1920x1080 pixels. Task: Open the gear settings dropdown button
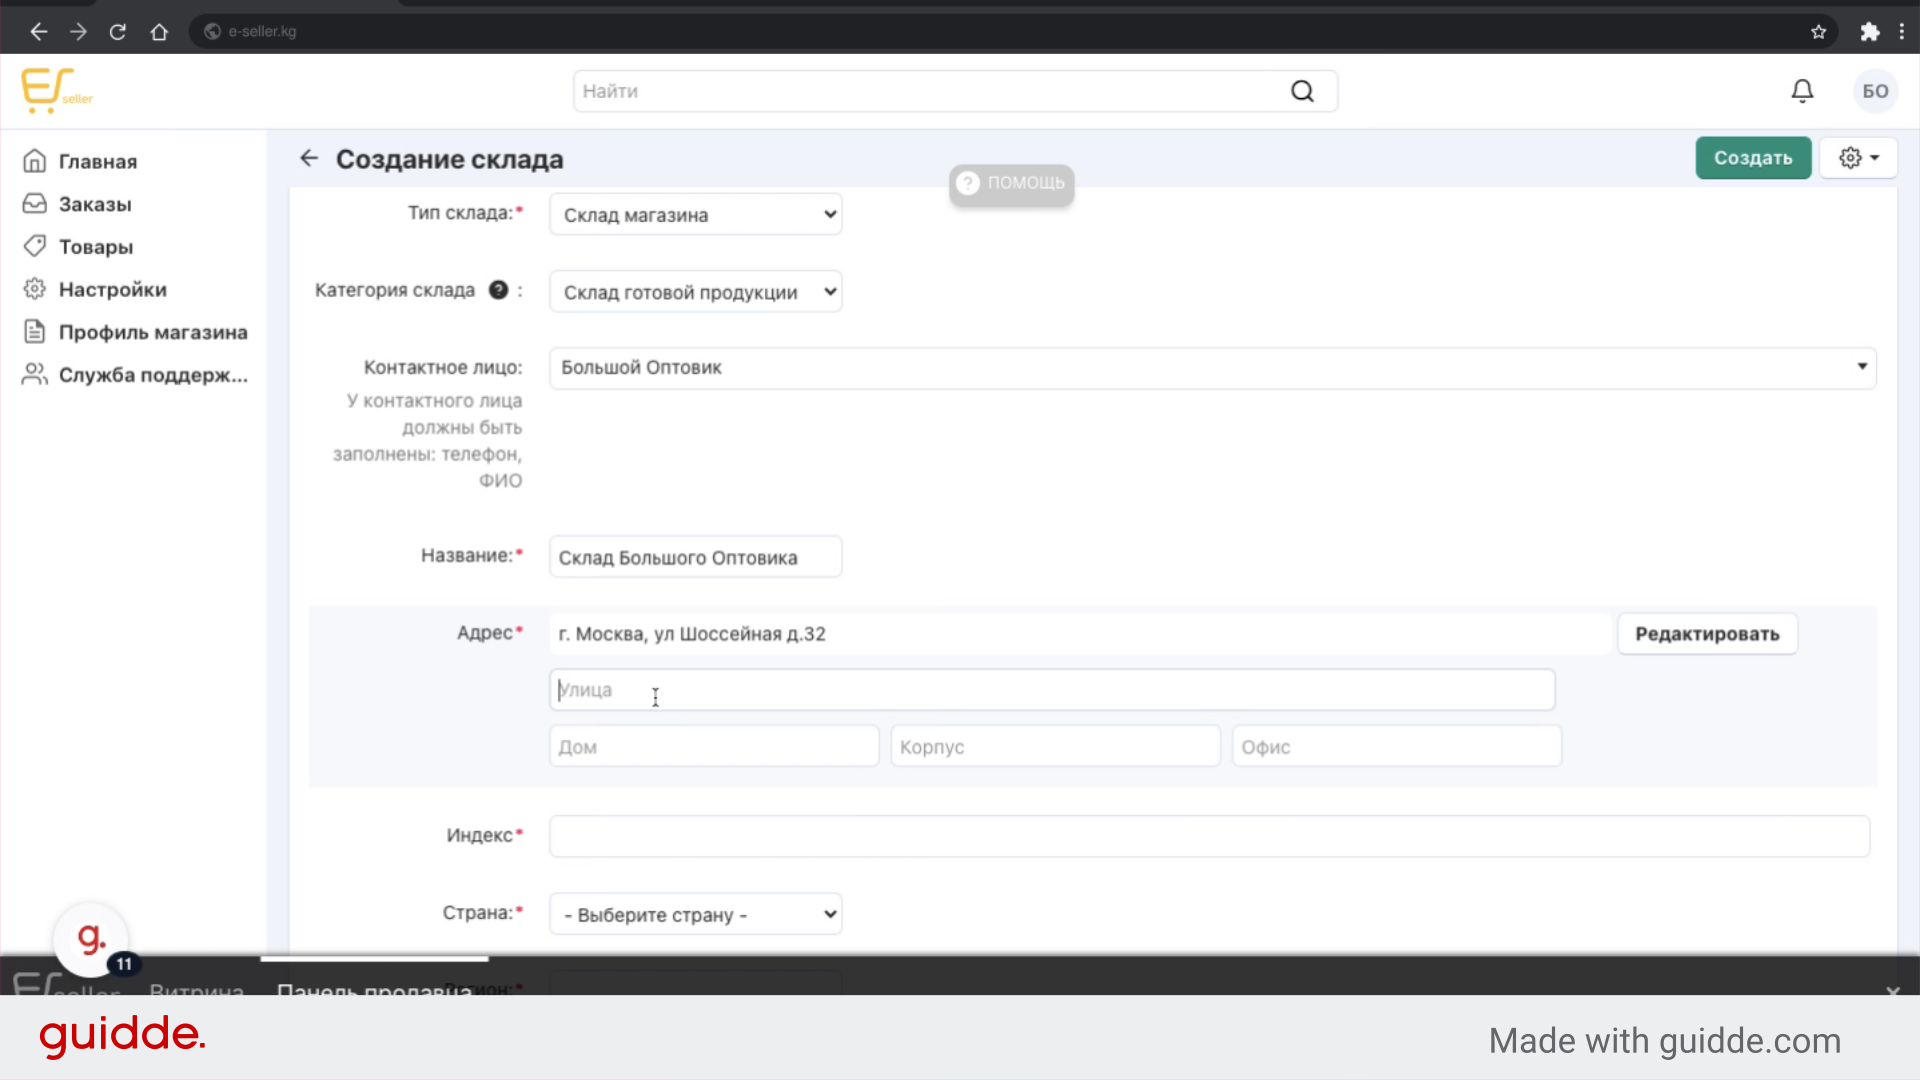[1858, 158]
